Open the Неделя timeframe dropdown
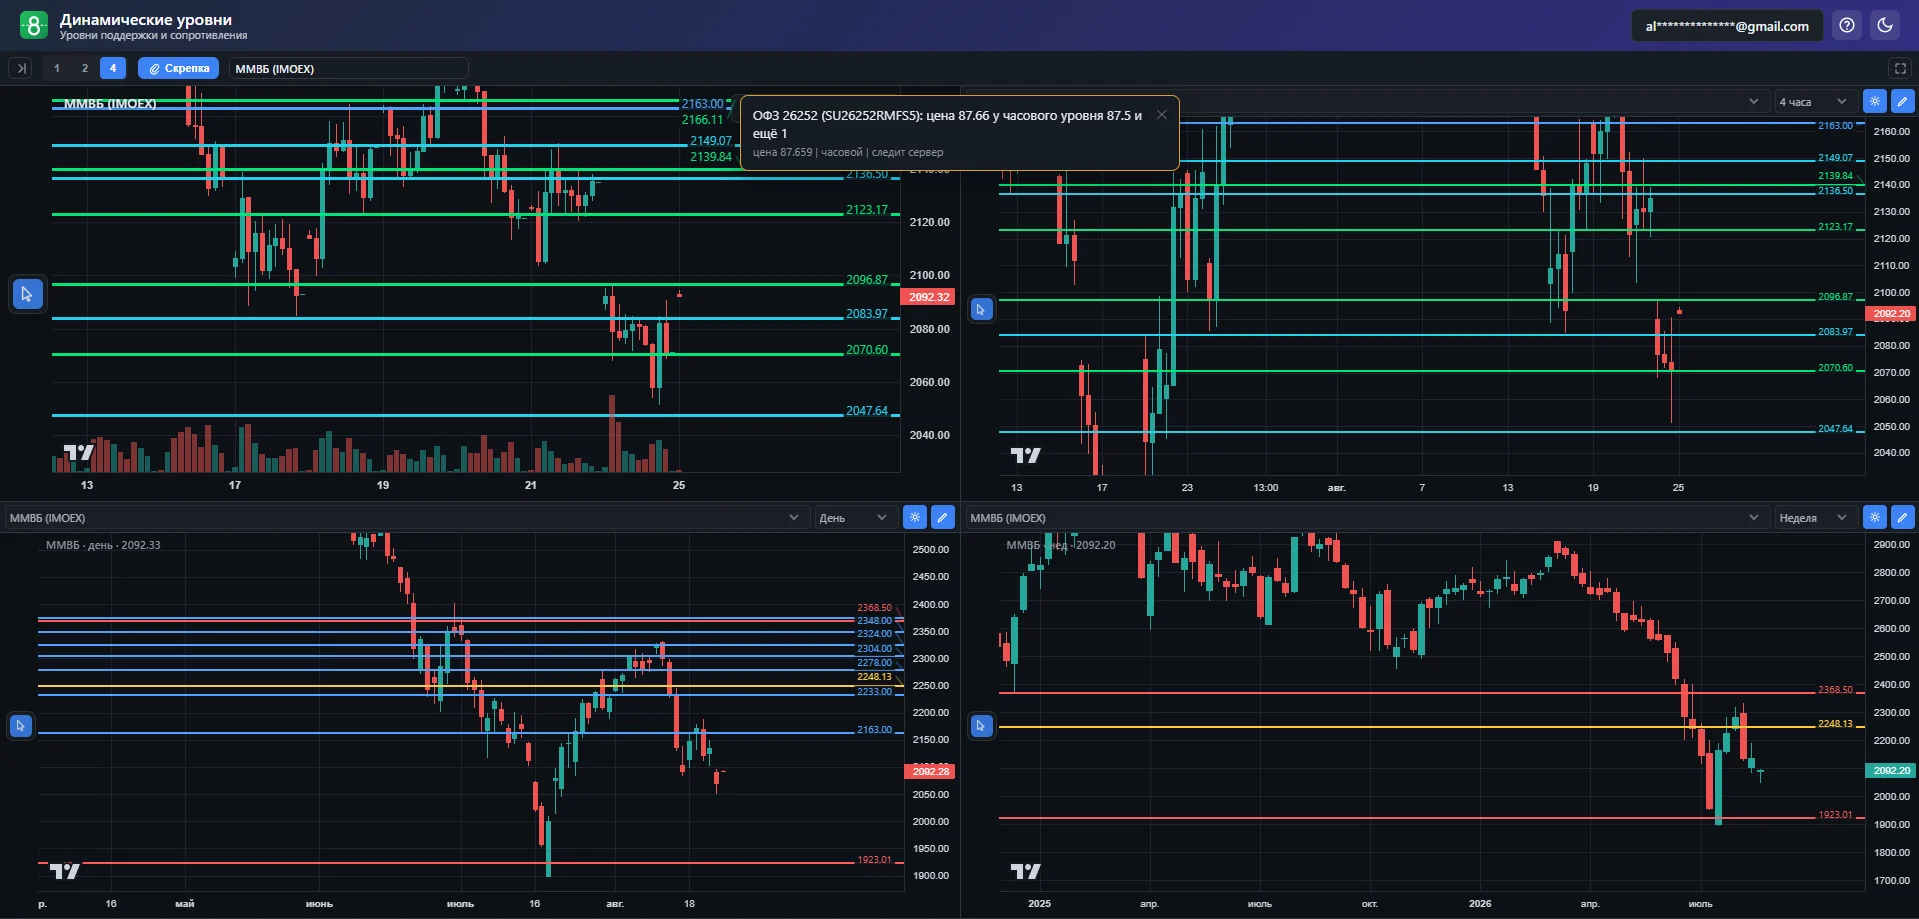Screen dimensions: 1919x919 (1813, 517)
